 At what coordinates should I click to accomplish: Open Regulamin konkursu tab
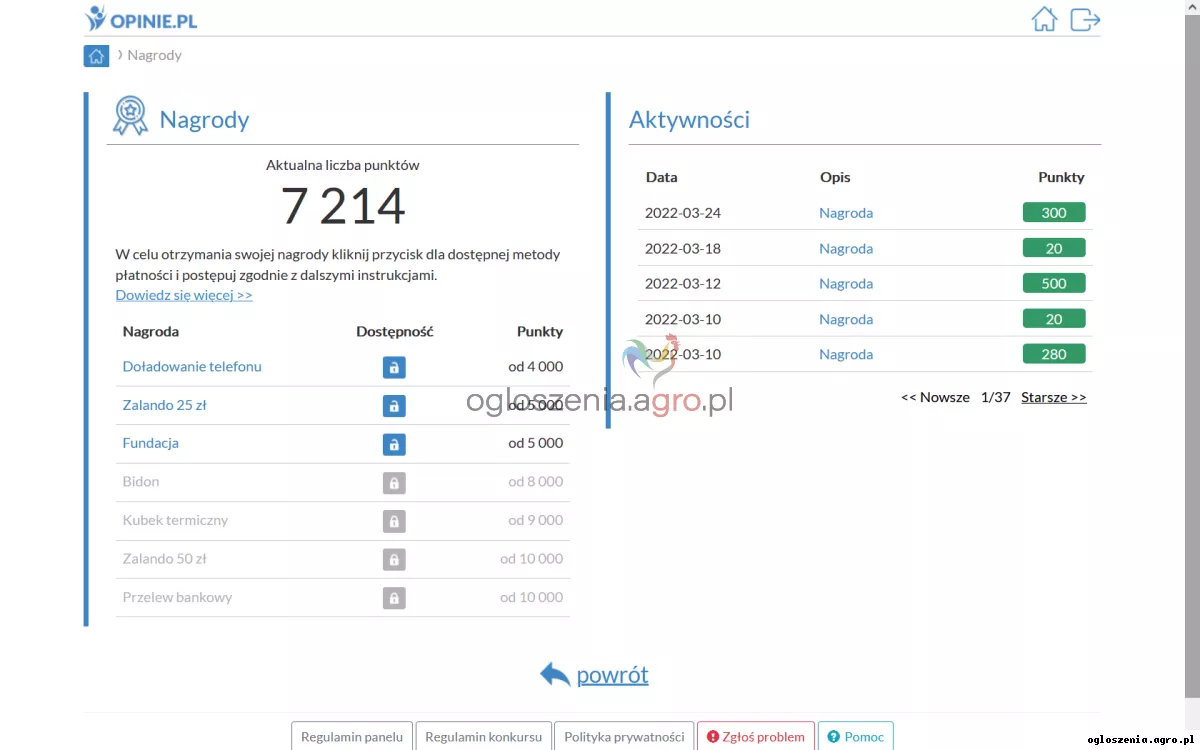point(483,737)
